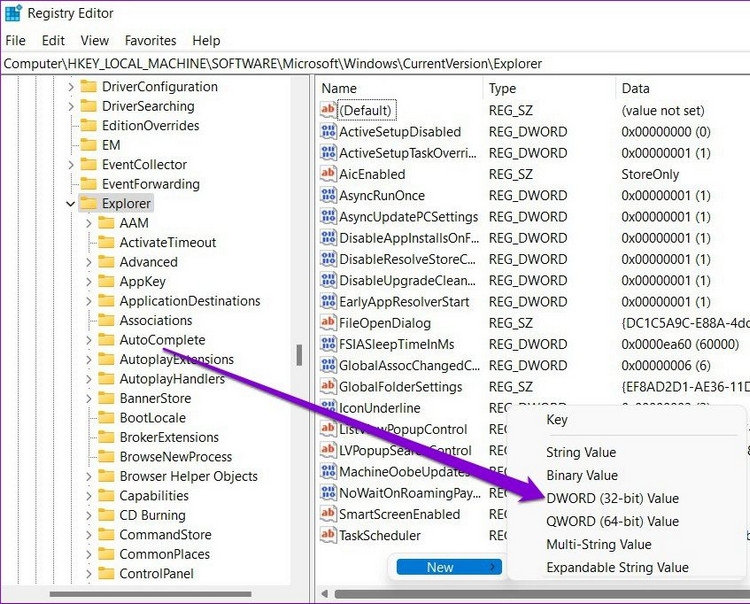Select the ApplicationDestinations key
This screenshot has height=604, width=750.
(x=190, y=301)
